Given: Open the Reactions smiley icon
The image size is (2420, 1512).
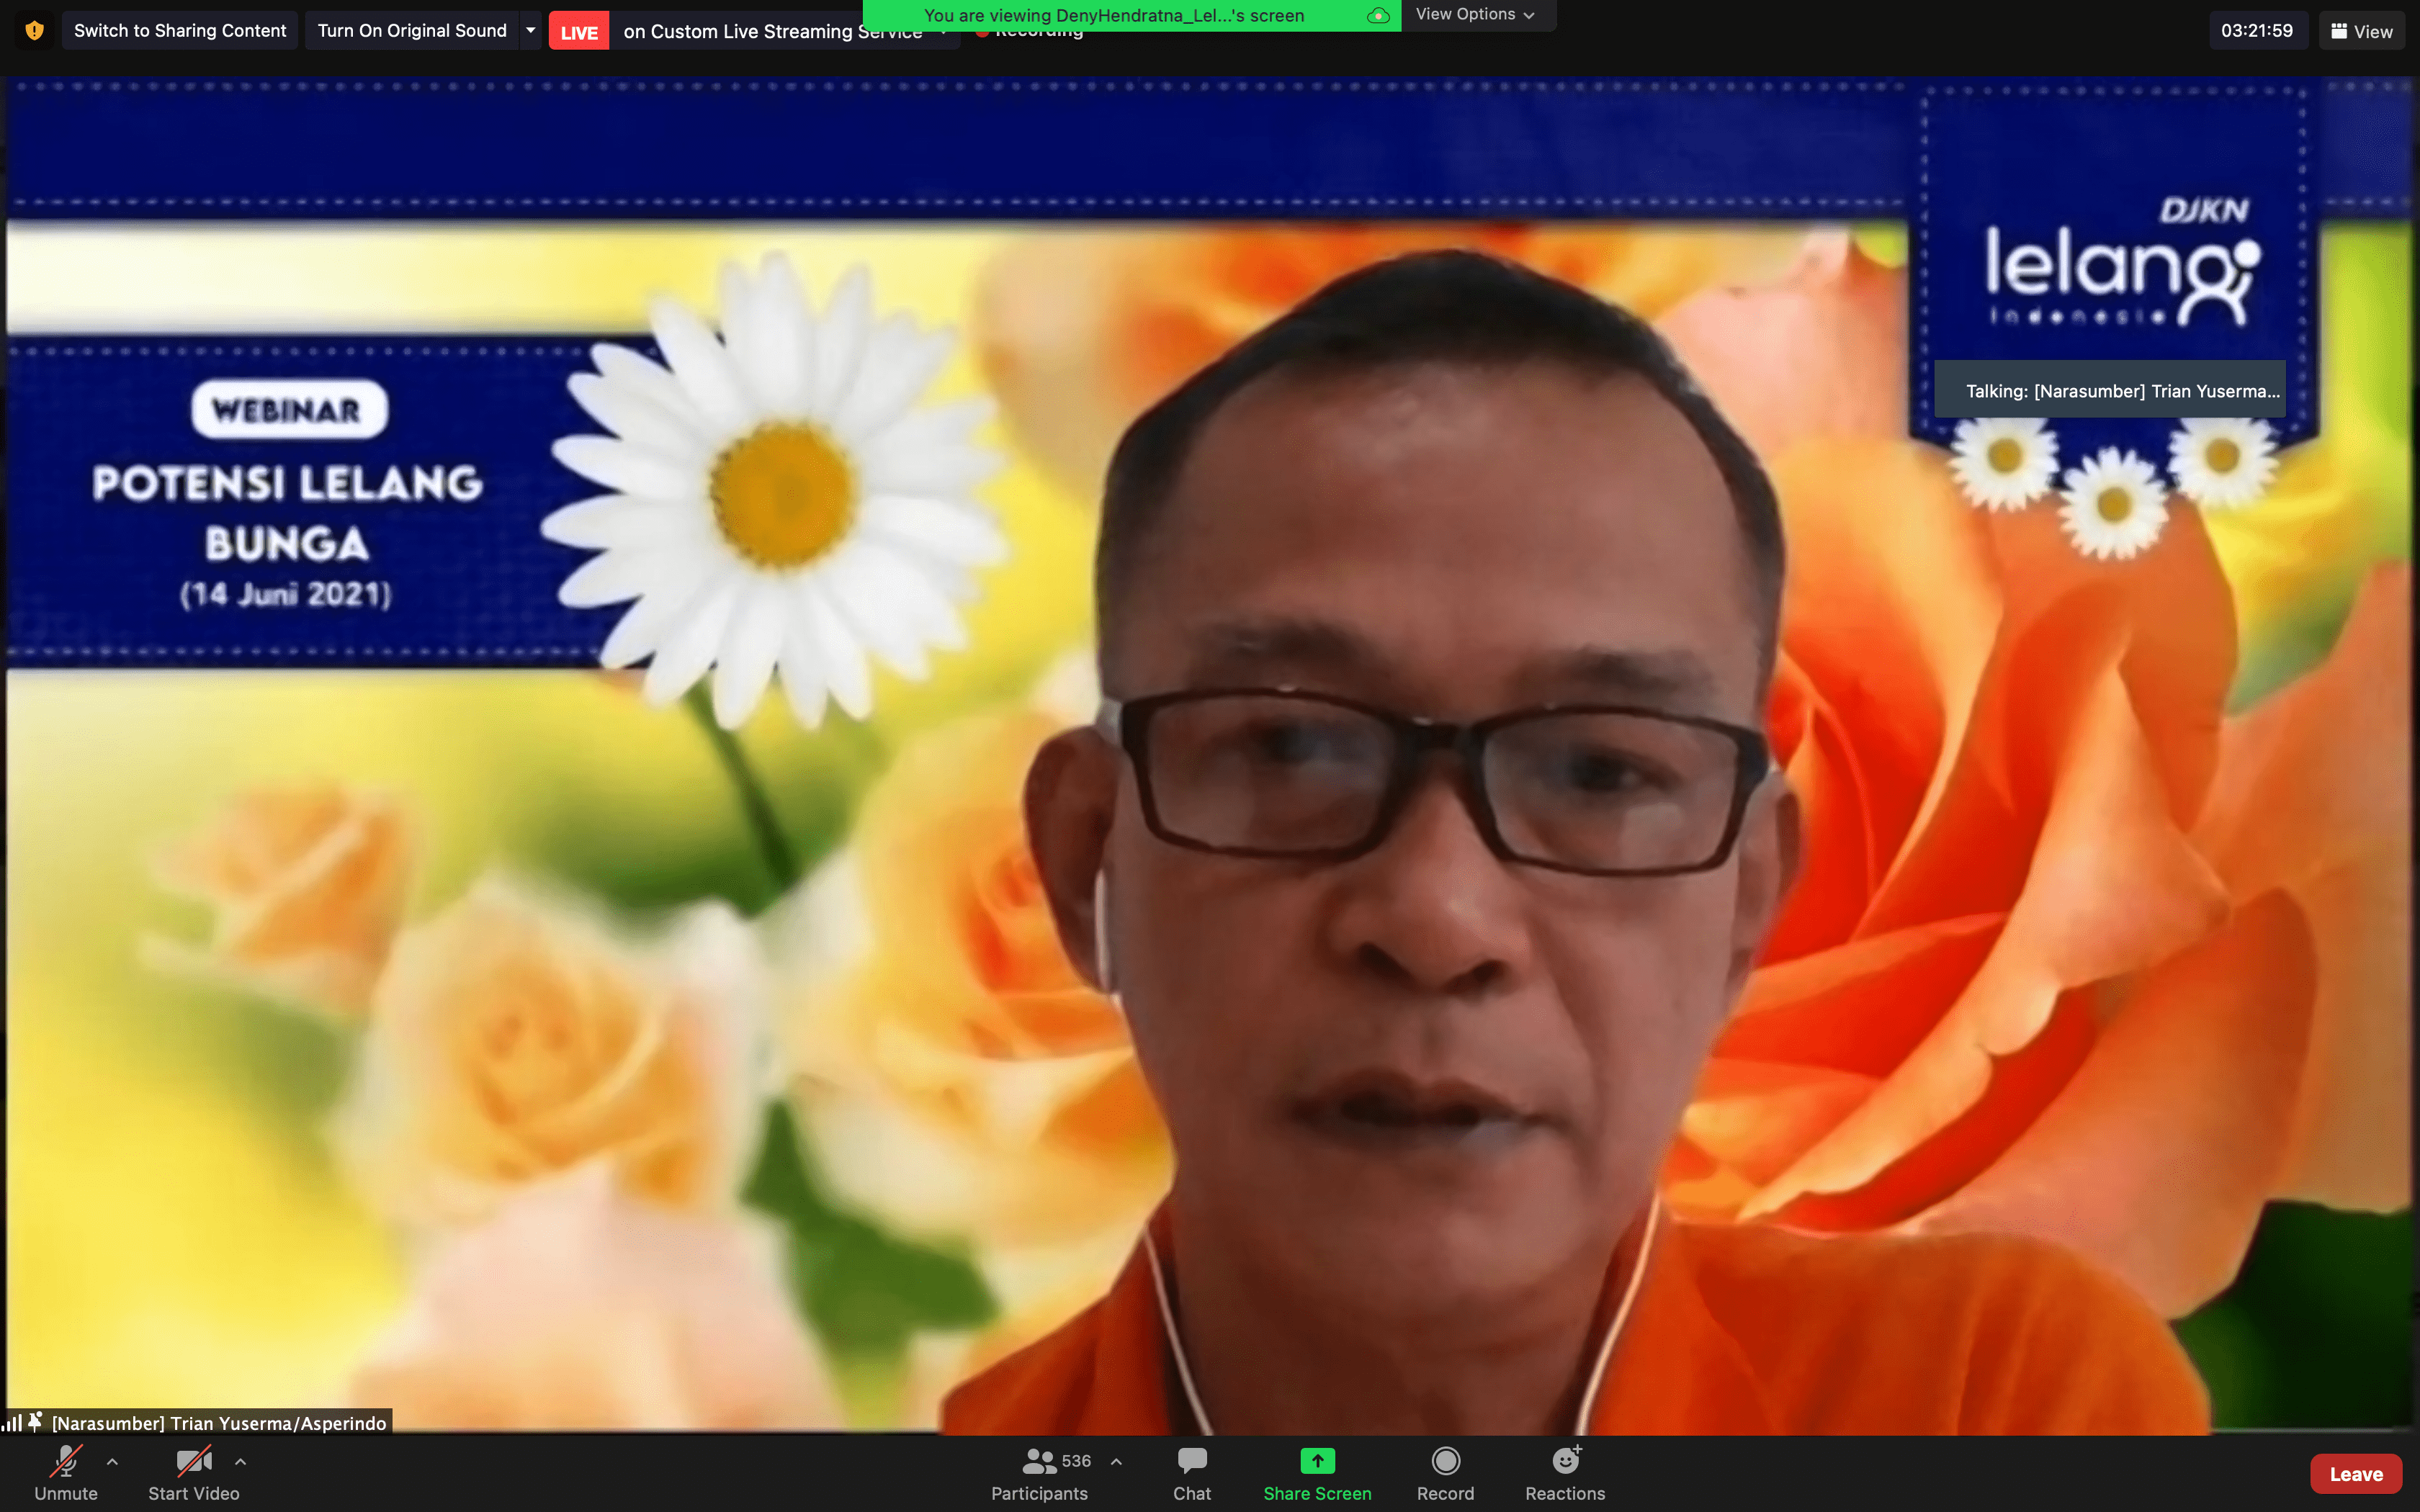Looking at the screenshot, I should coord(1565,1462).
